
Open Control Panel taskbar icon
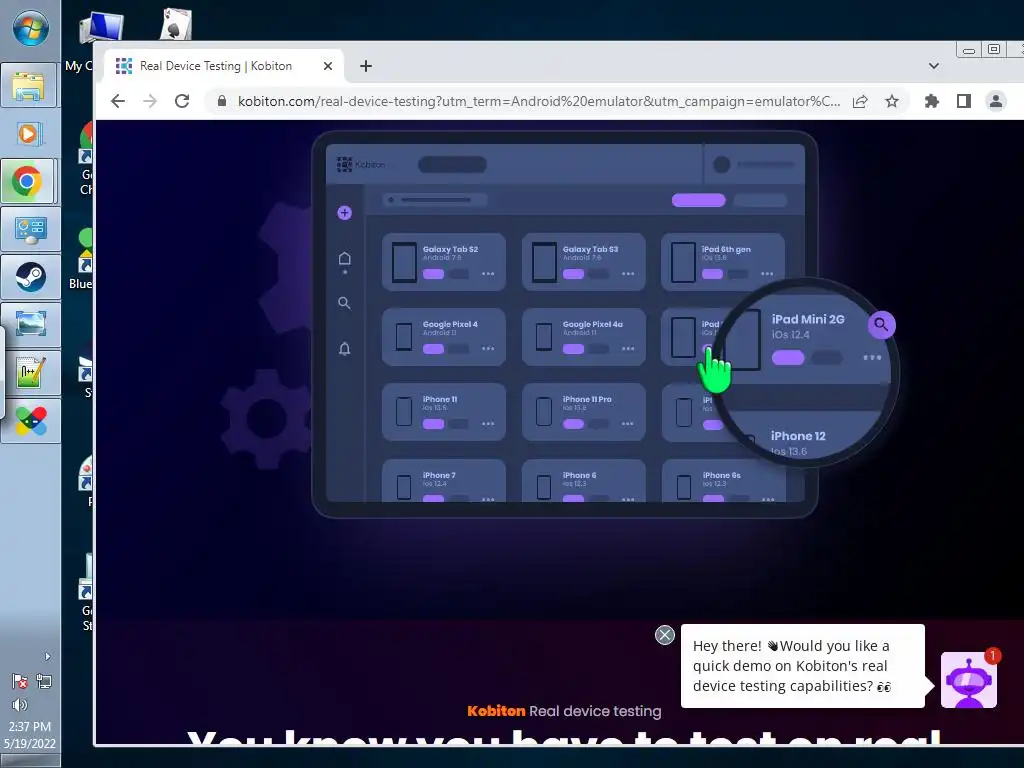point(29,229)
